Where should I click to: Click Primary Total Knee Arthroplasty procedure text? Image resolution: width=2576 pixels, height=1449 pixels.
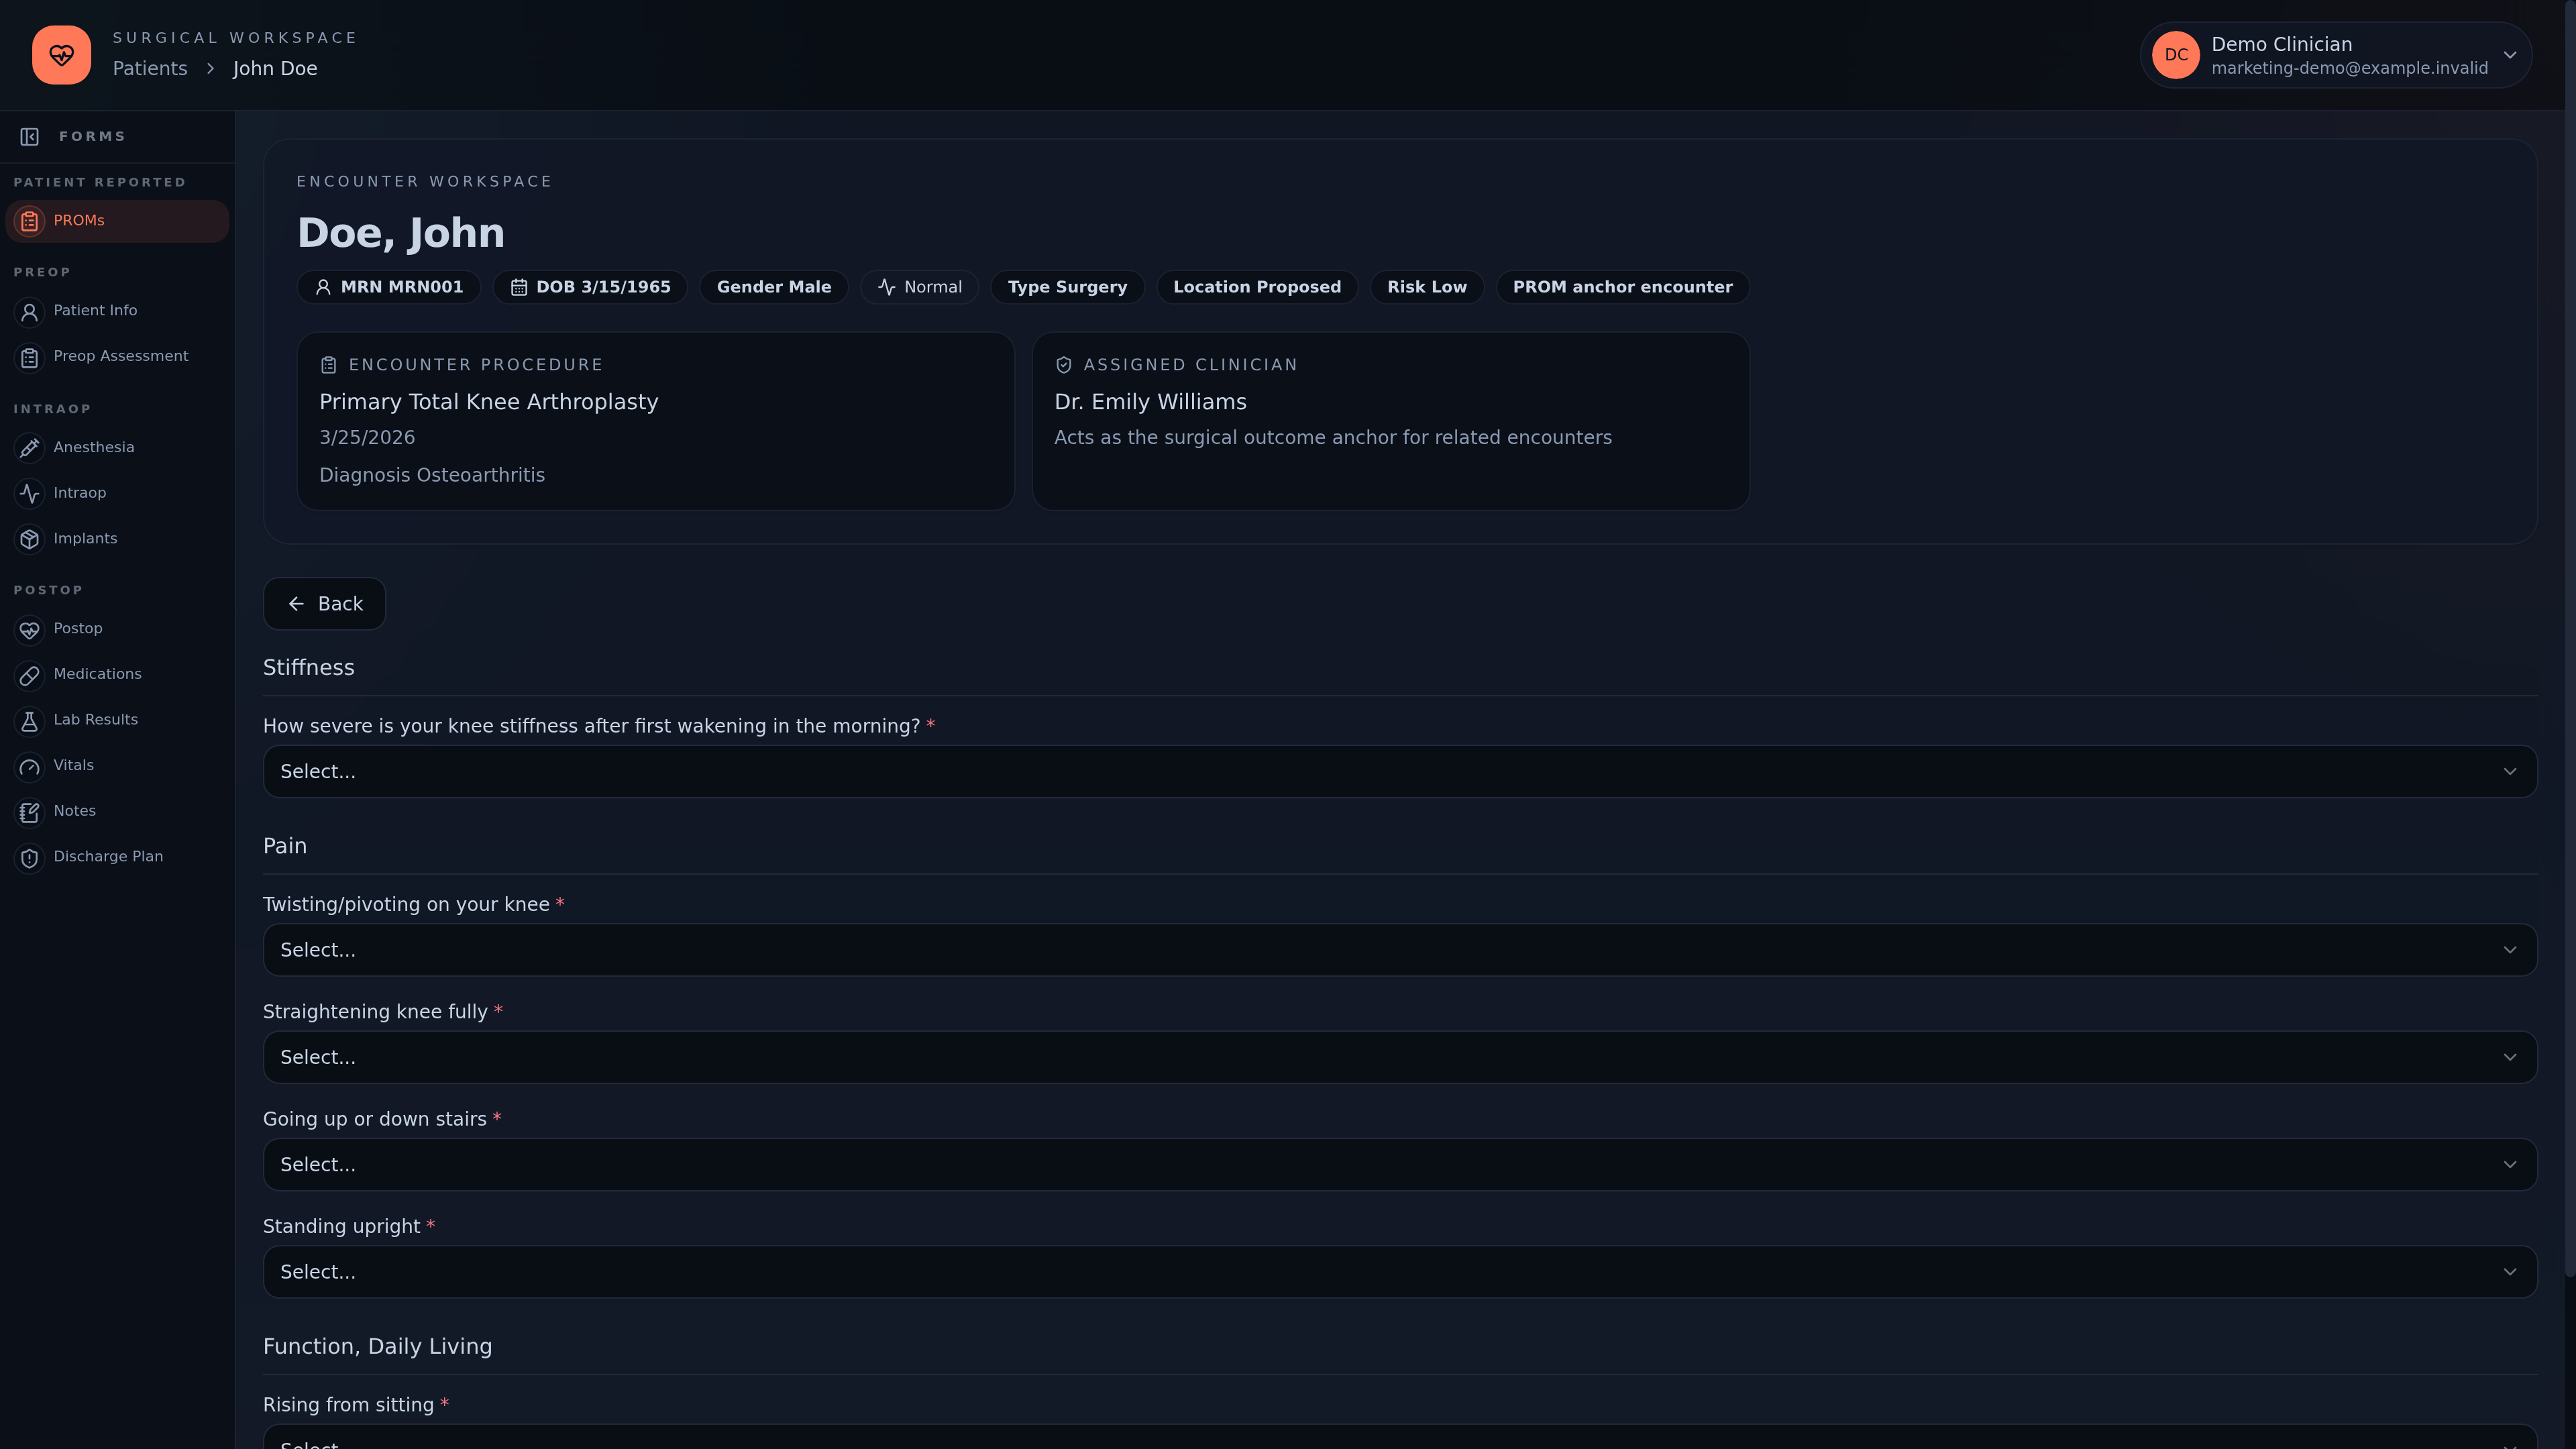click(488, 402)
